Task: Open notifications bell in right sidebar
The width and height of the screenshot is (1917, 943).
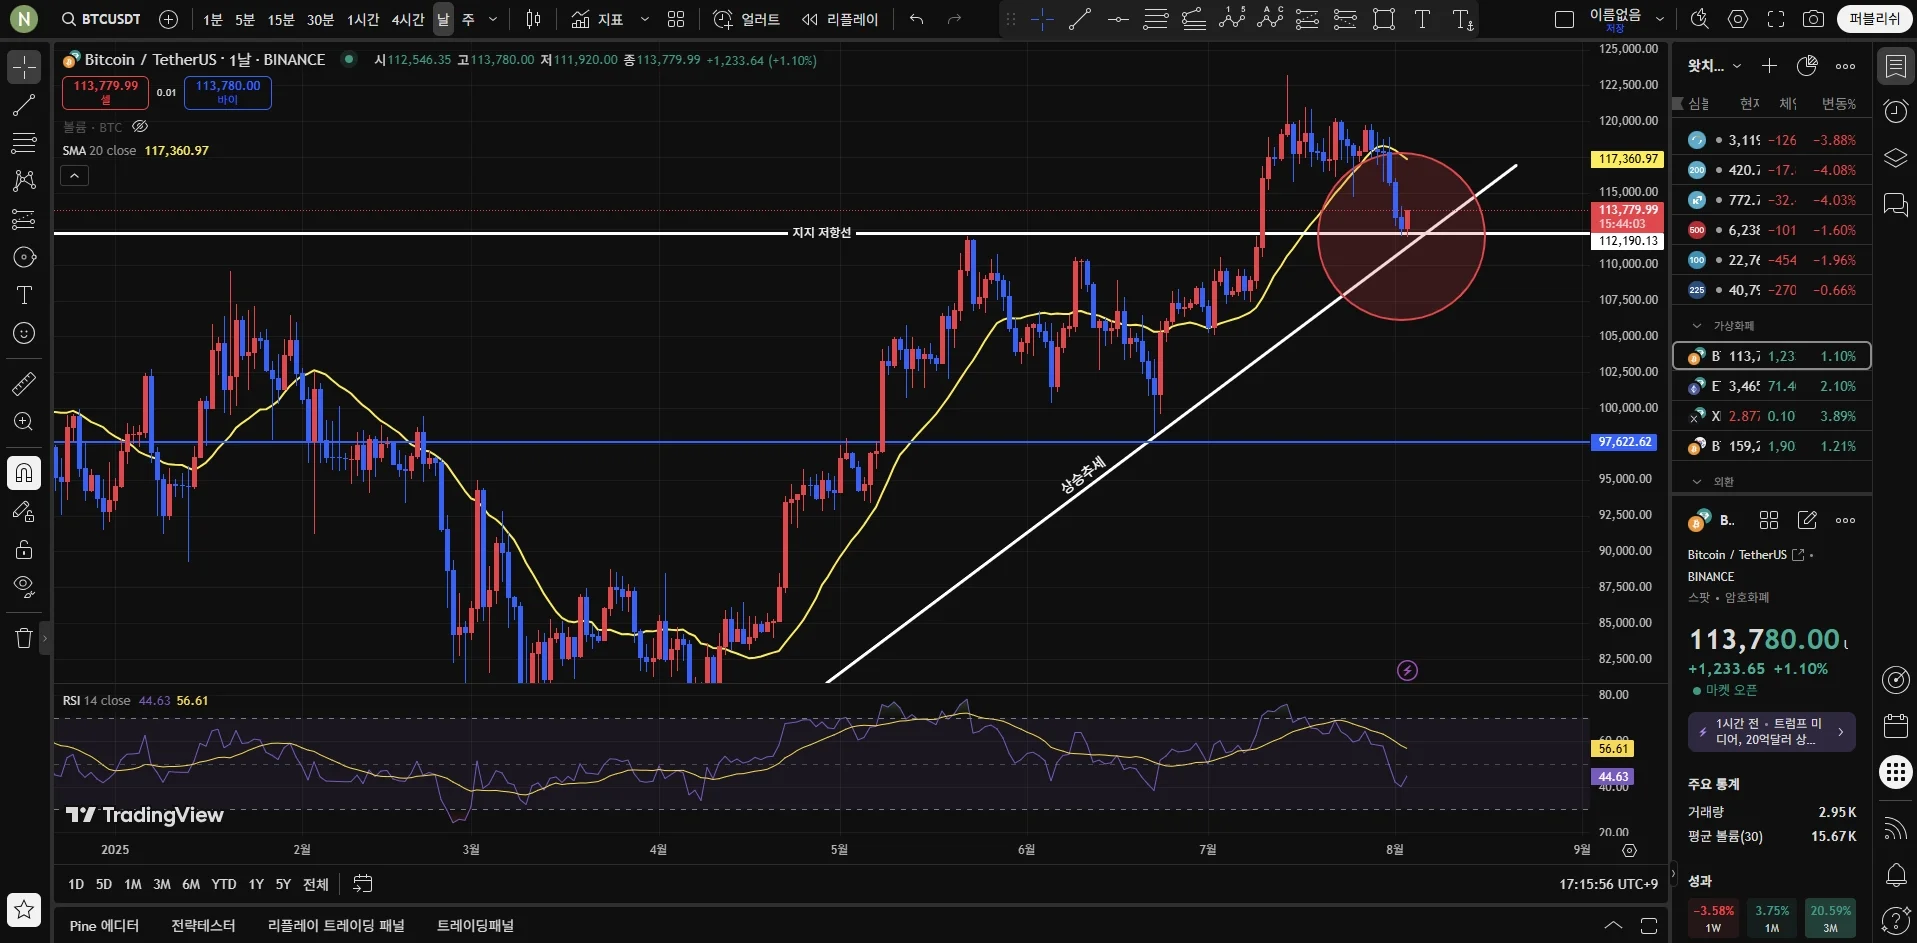Action: click(1895, 875)
